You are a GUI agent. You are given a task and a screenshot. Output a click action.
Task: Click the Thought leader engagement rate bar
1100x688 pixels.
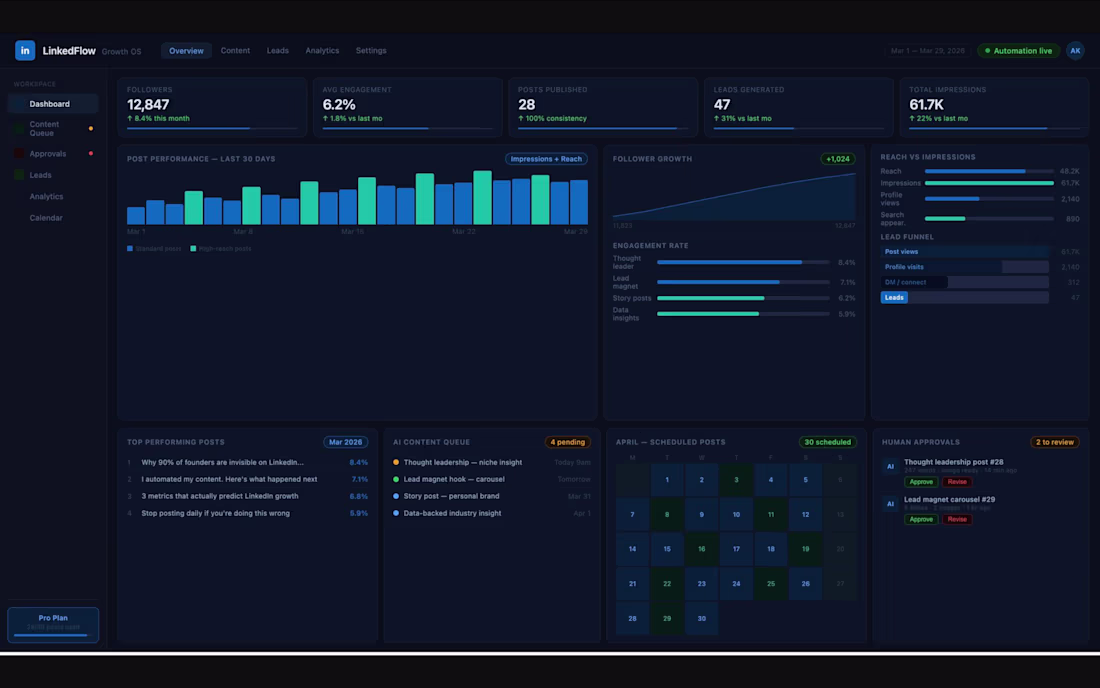click(x=728, y=262)
